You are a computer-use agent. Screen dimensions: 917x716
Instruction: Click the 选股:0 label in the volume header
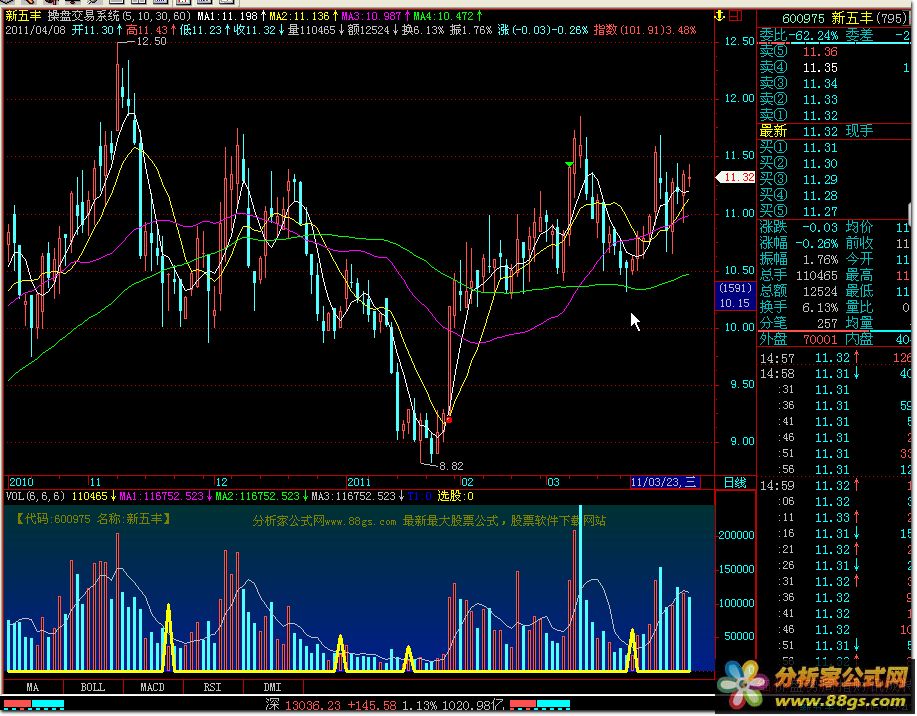tap(456, 497)
